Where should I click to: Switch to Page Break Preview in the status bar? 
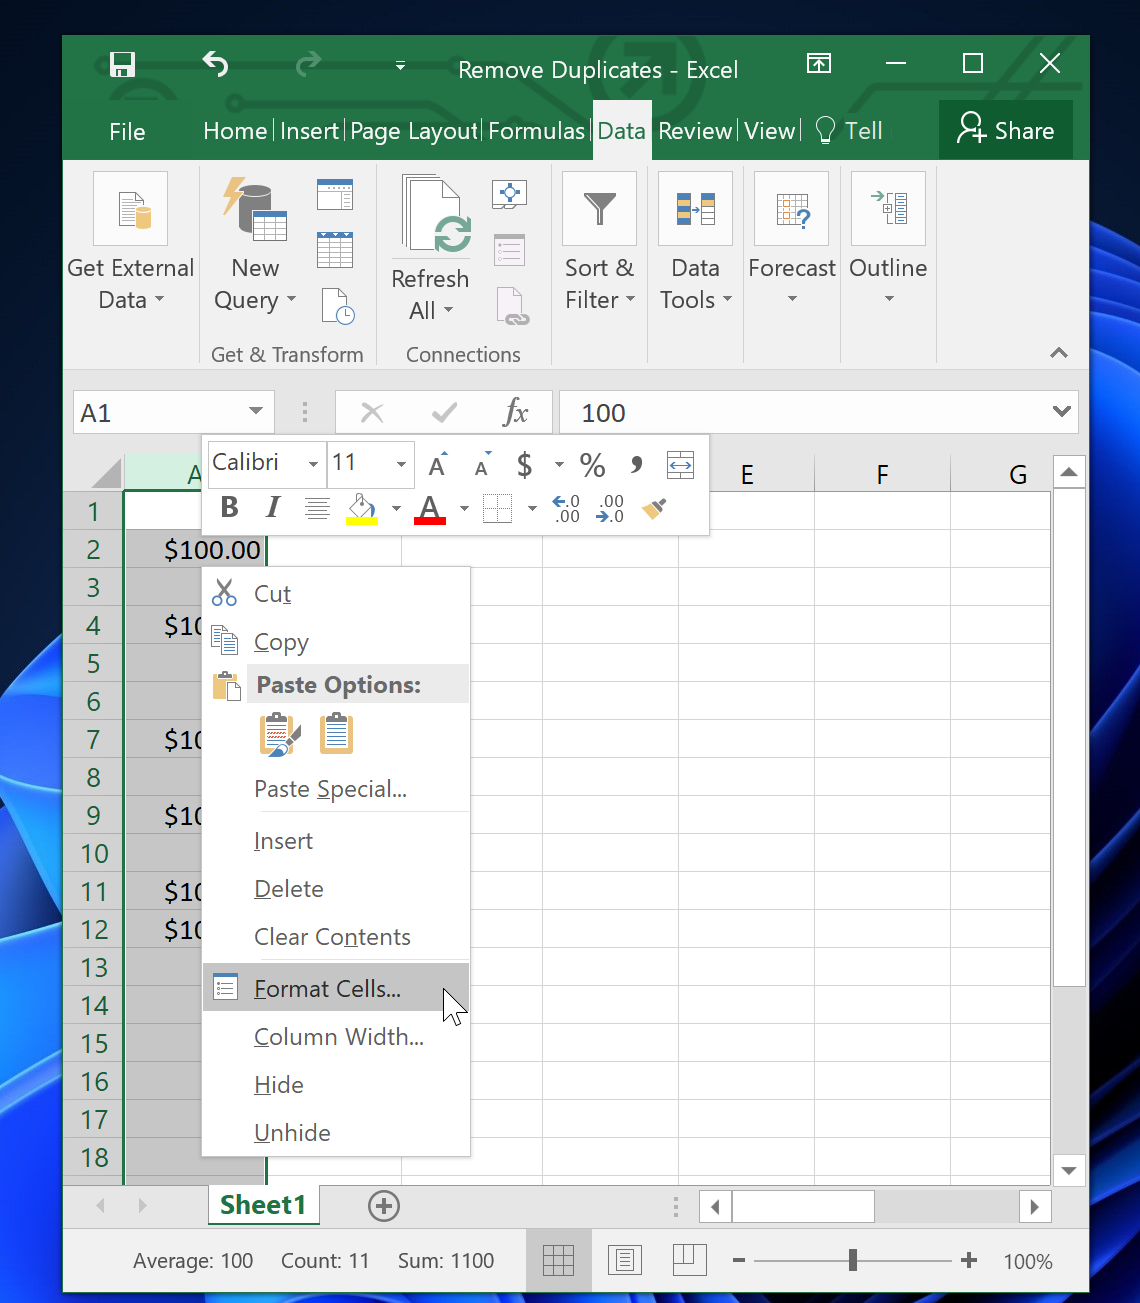tap(690, 1260)
